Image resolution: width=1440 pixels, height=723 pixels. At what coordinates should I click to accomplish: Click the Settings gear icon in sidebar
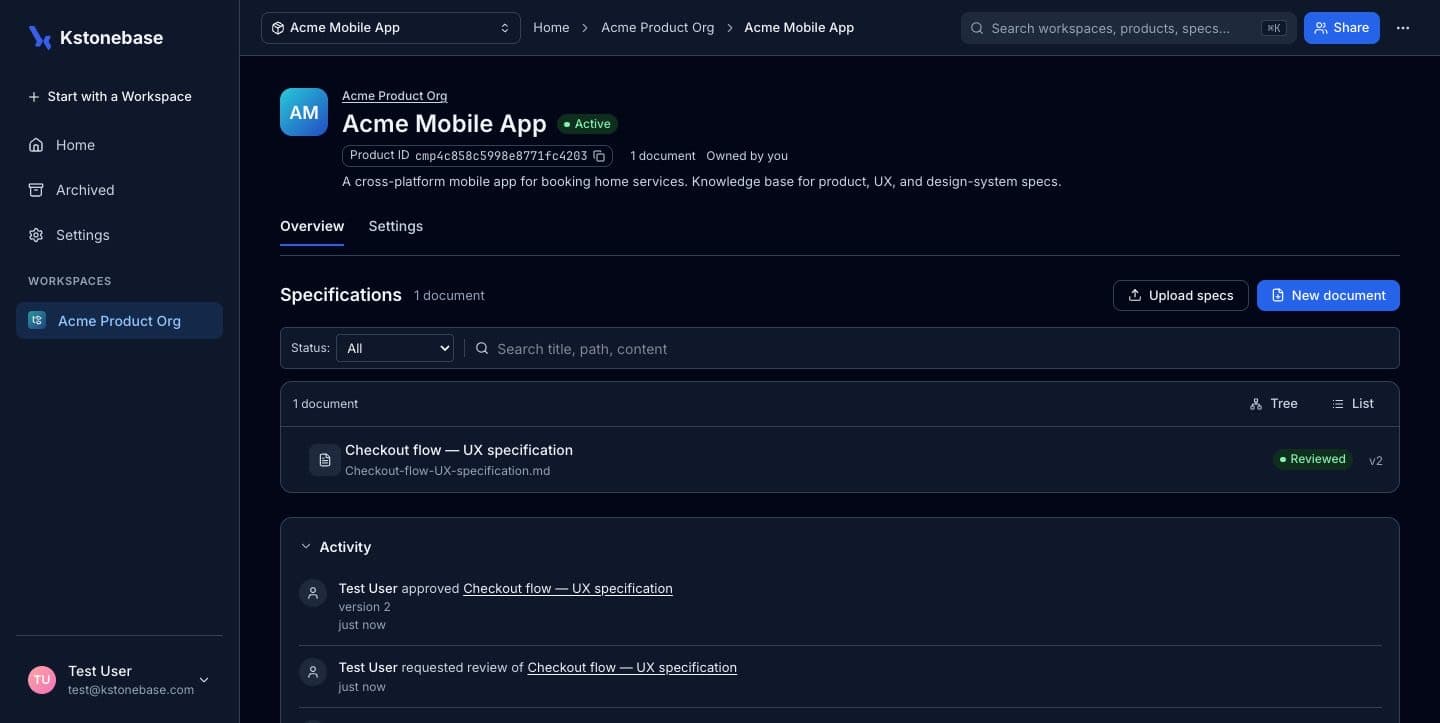[x=36, y=235]
